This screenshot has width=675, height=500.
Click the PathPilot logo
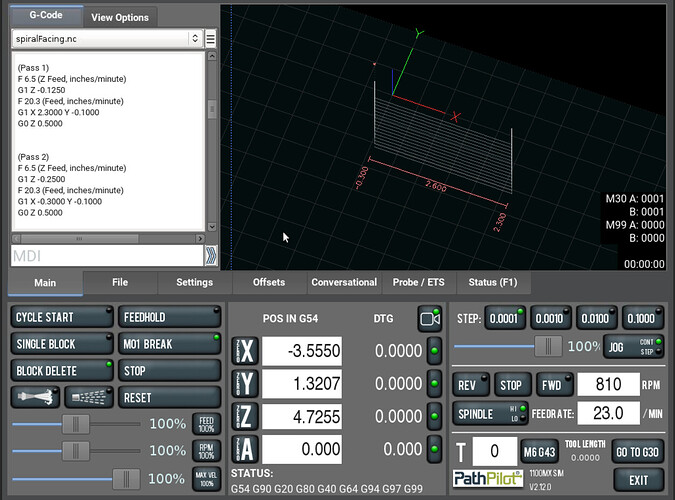[x=488, y=478]
